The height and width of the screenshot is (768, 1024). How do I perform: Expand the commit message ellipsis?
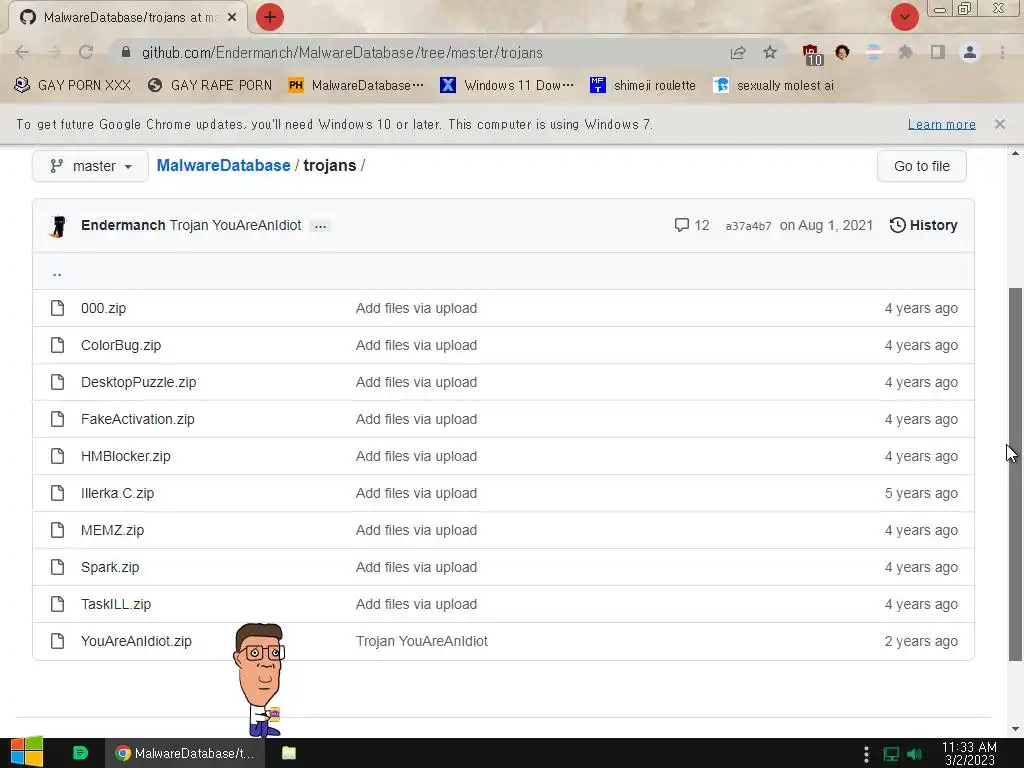[320, 226]
